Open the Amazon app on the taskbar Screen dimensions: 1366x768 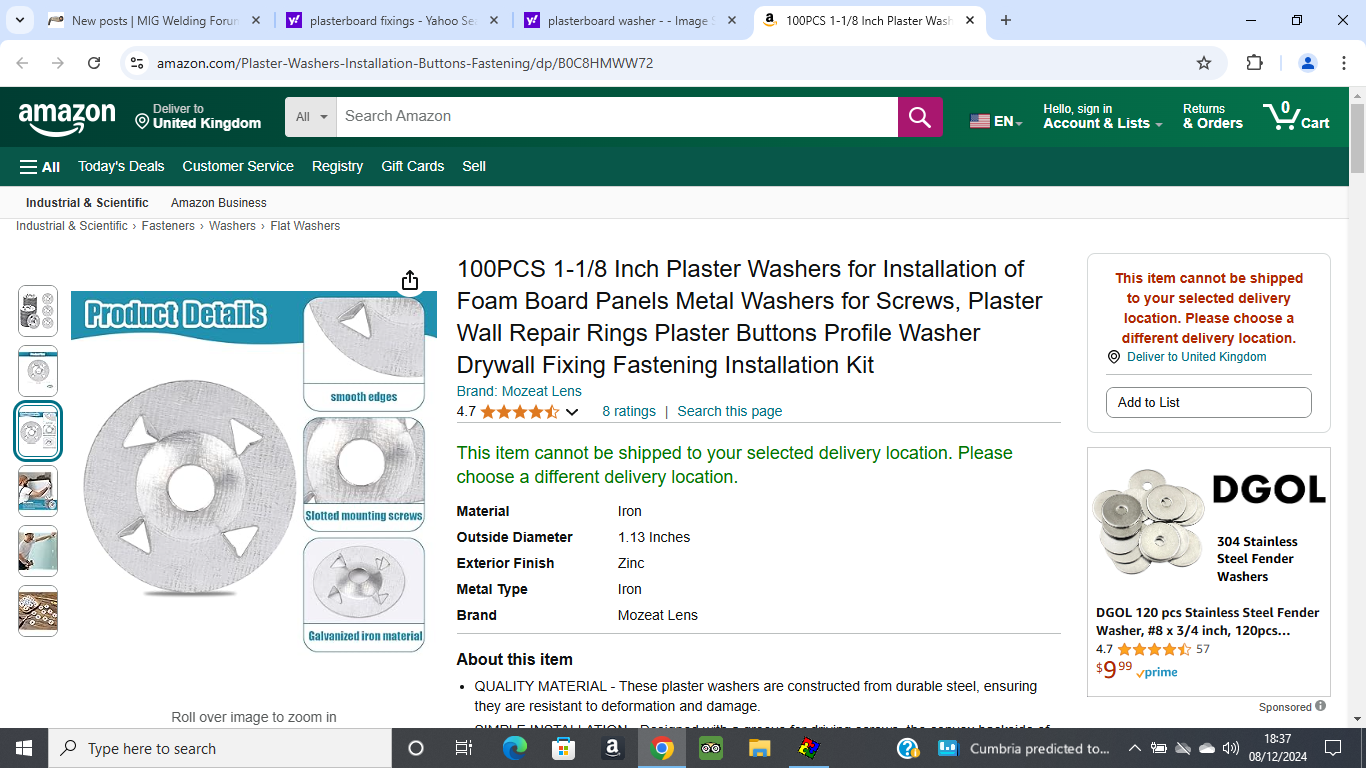tap(613, 748)
